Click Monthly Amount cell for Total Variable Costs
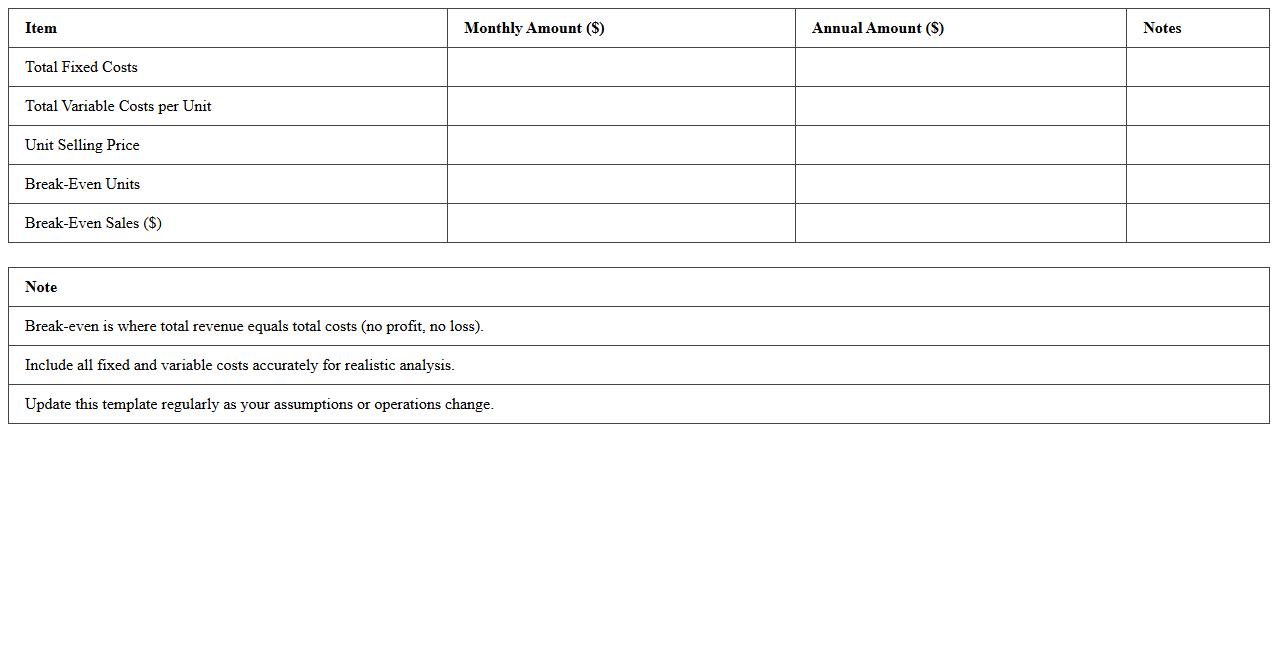This screenshot has width=1278, height=650. tap(621, 106)
